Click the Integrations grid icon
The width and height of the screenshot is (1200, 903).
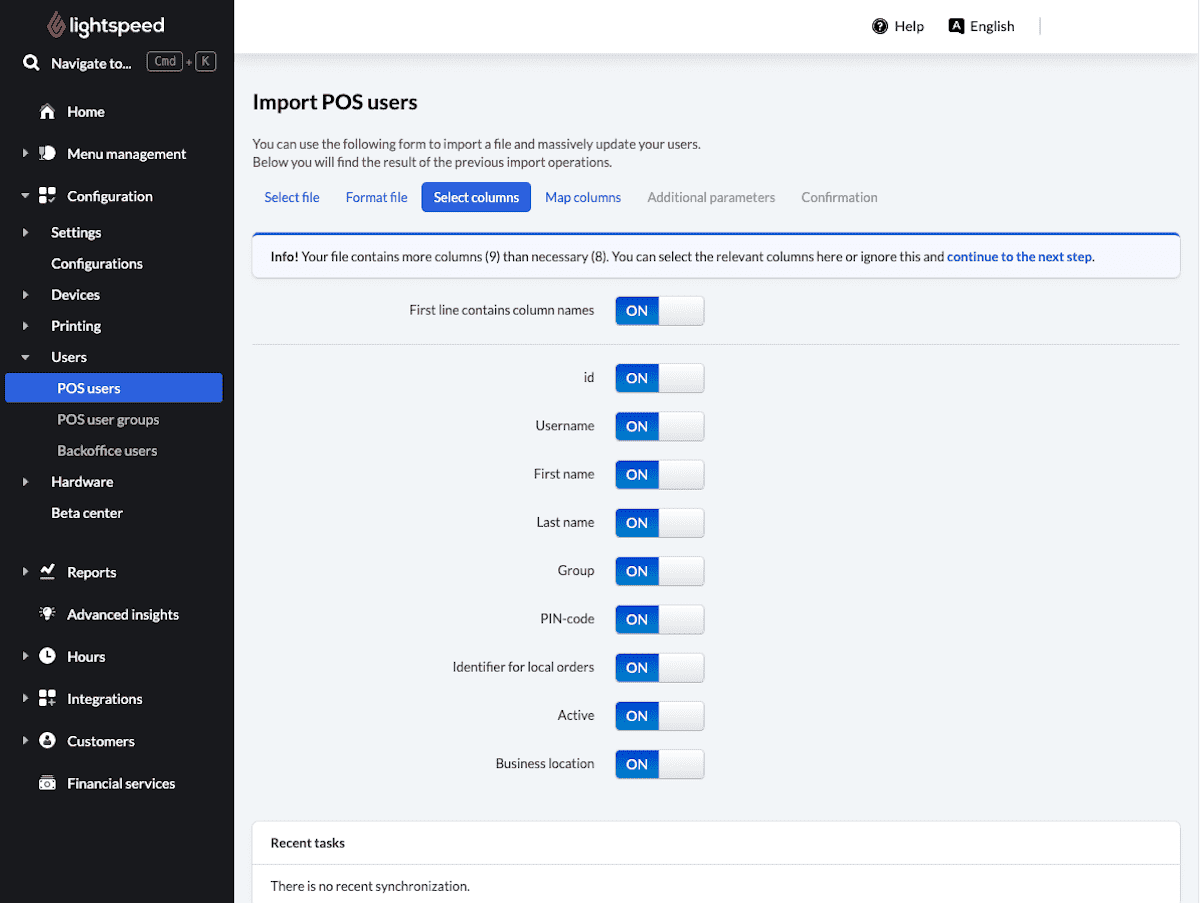click(x=47, y=699)
